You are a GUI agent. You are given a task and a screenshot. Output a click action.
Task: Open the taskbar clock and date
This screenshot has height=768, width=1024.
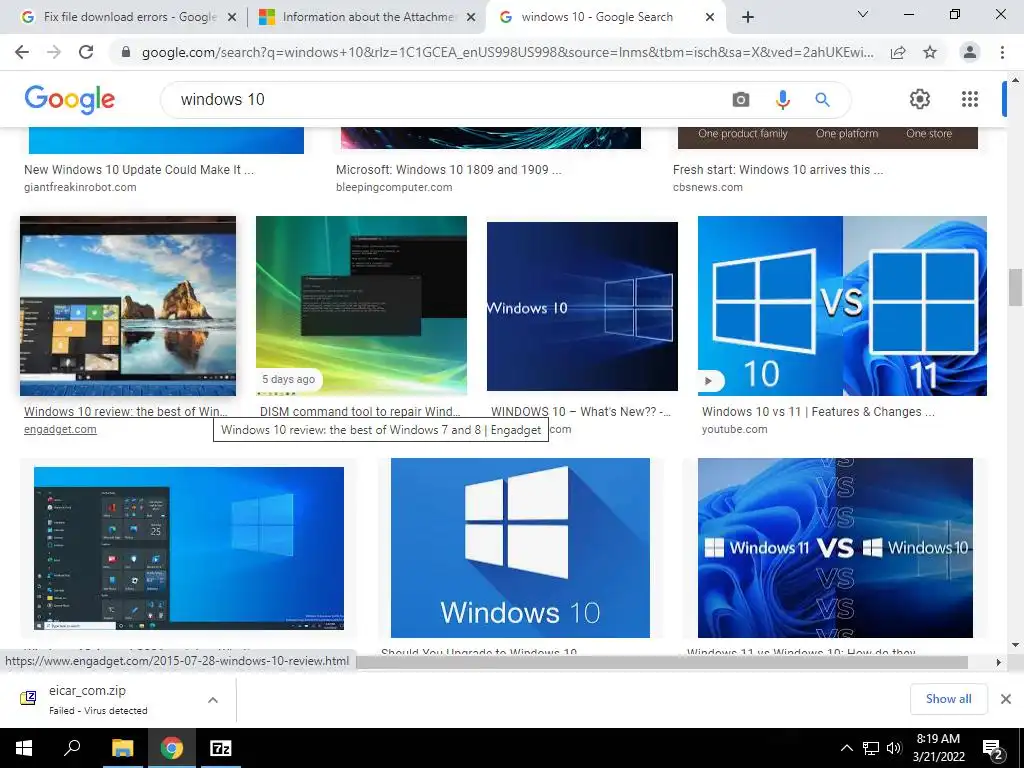tap(938, 748)
